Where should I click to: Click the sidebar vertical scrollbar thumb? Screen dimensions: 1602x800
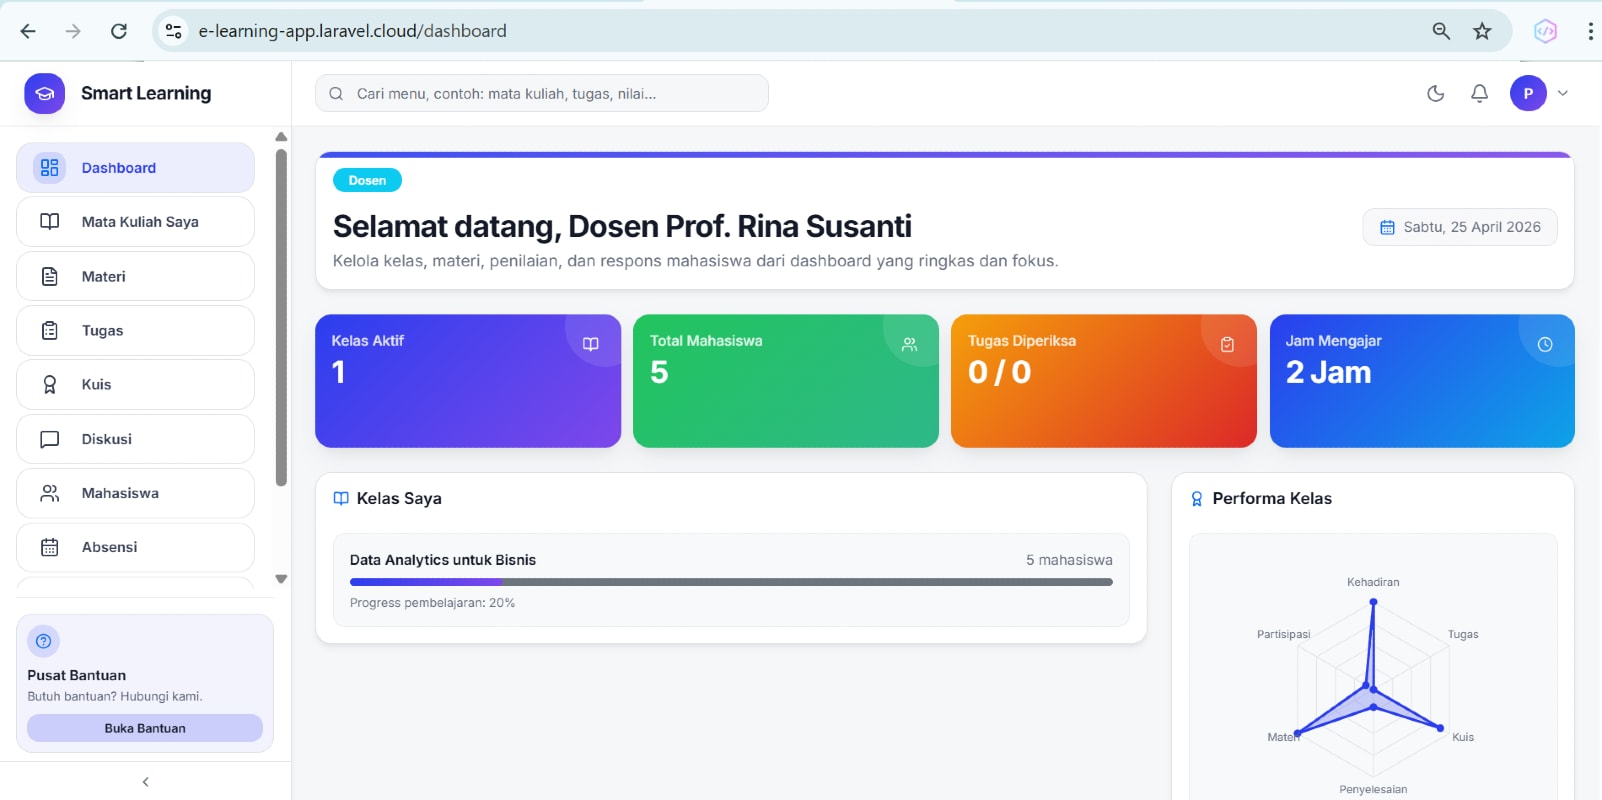(281, 317)
